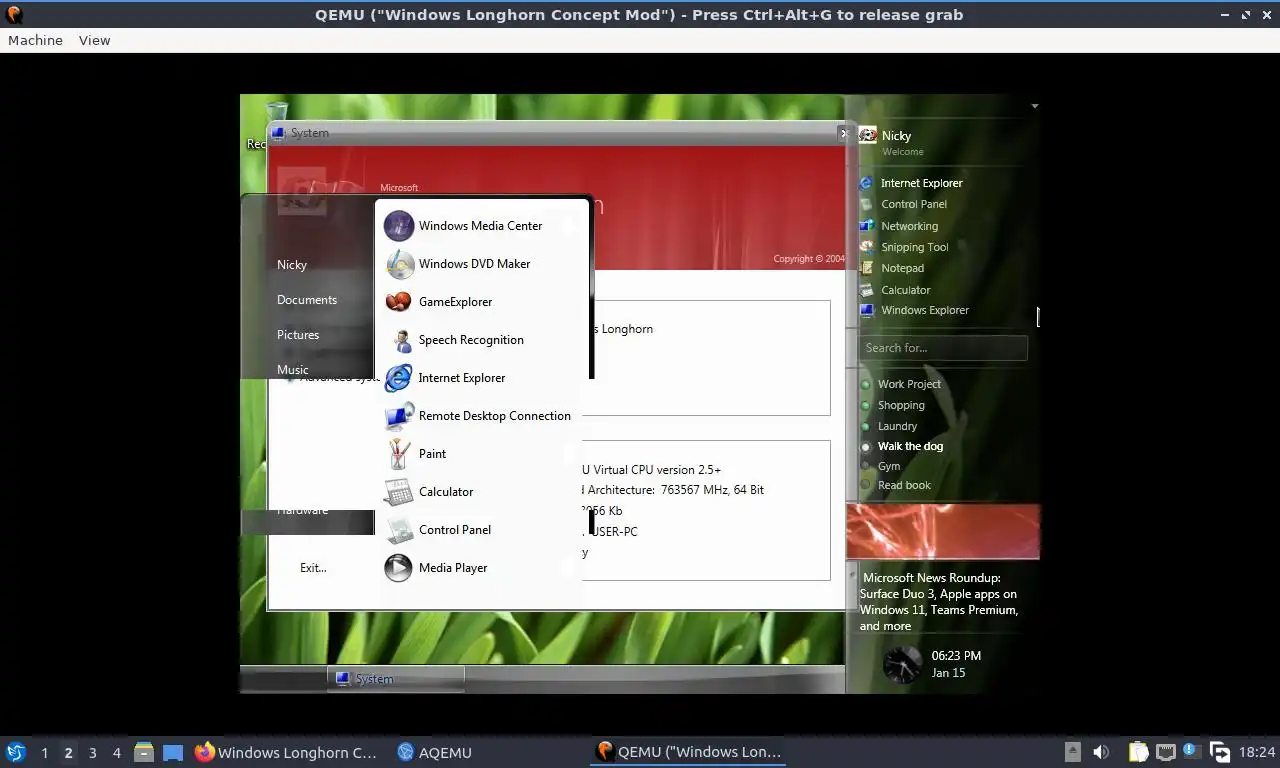Click Nicky user avatar in sidebar

coord(868,135)
